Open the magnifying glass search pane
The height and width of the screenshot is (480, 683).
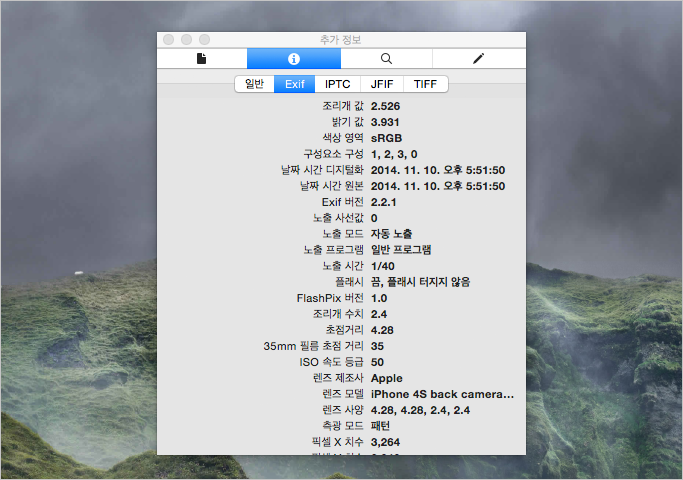(x=386, y=58)
